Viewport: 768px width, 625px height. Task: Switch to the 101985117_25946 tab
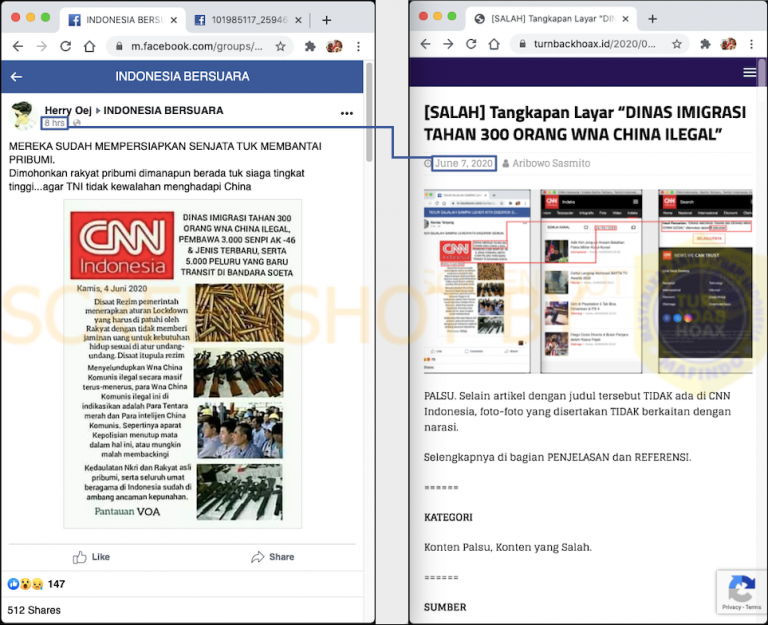pyautogui.click(x=249, y=20)
